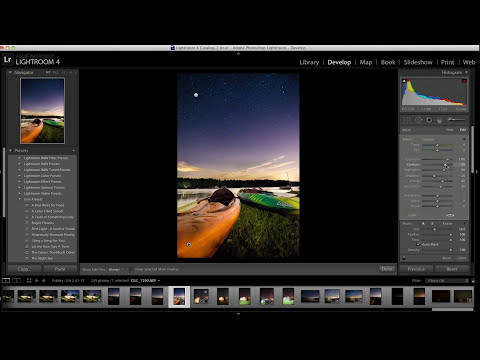The image size is (480, 360).
Task: Open the Map module
Action: tap(366, 62)
